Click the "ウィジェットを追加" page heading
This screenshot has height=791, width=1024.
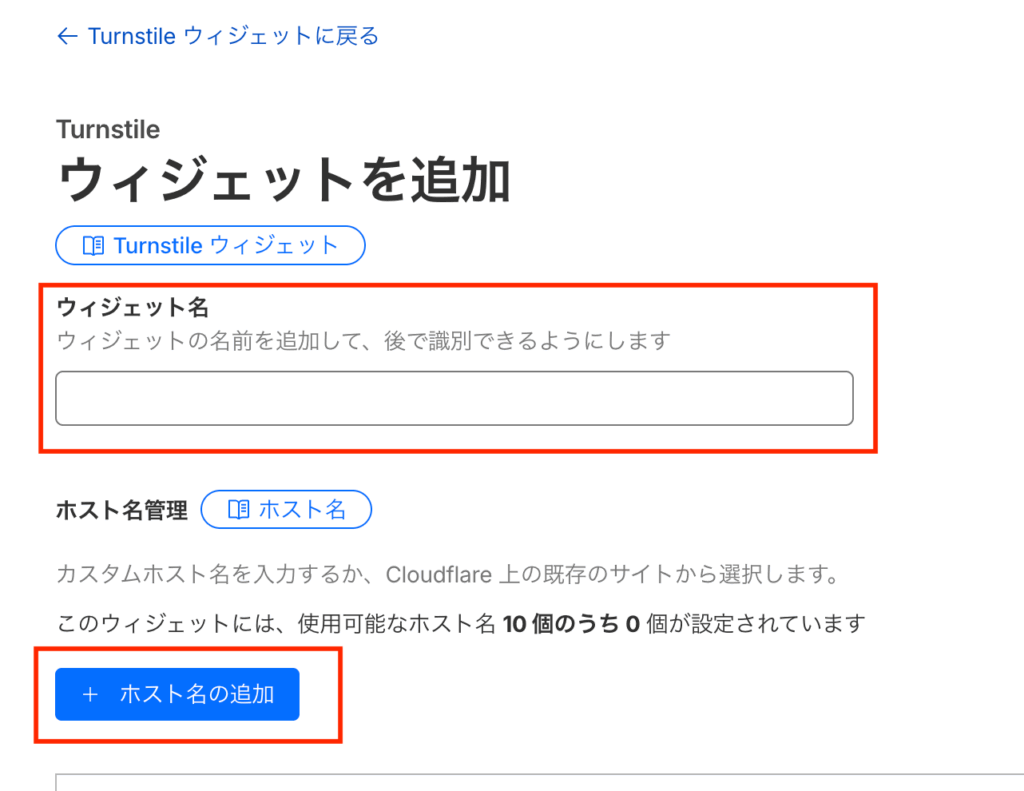click(284, 181)
